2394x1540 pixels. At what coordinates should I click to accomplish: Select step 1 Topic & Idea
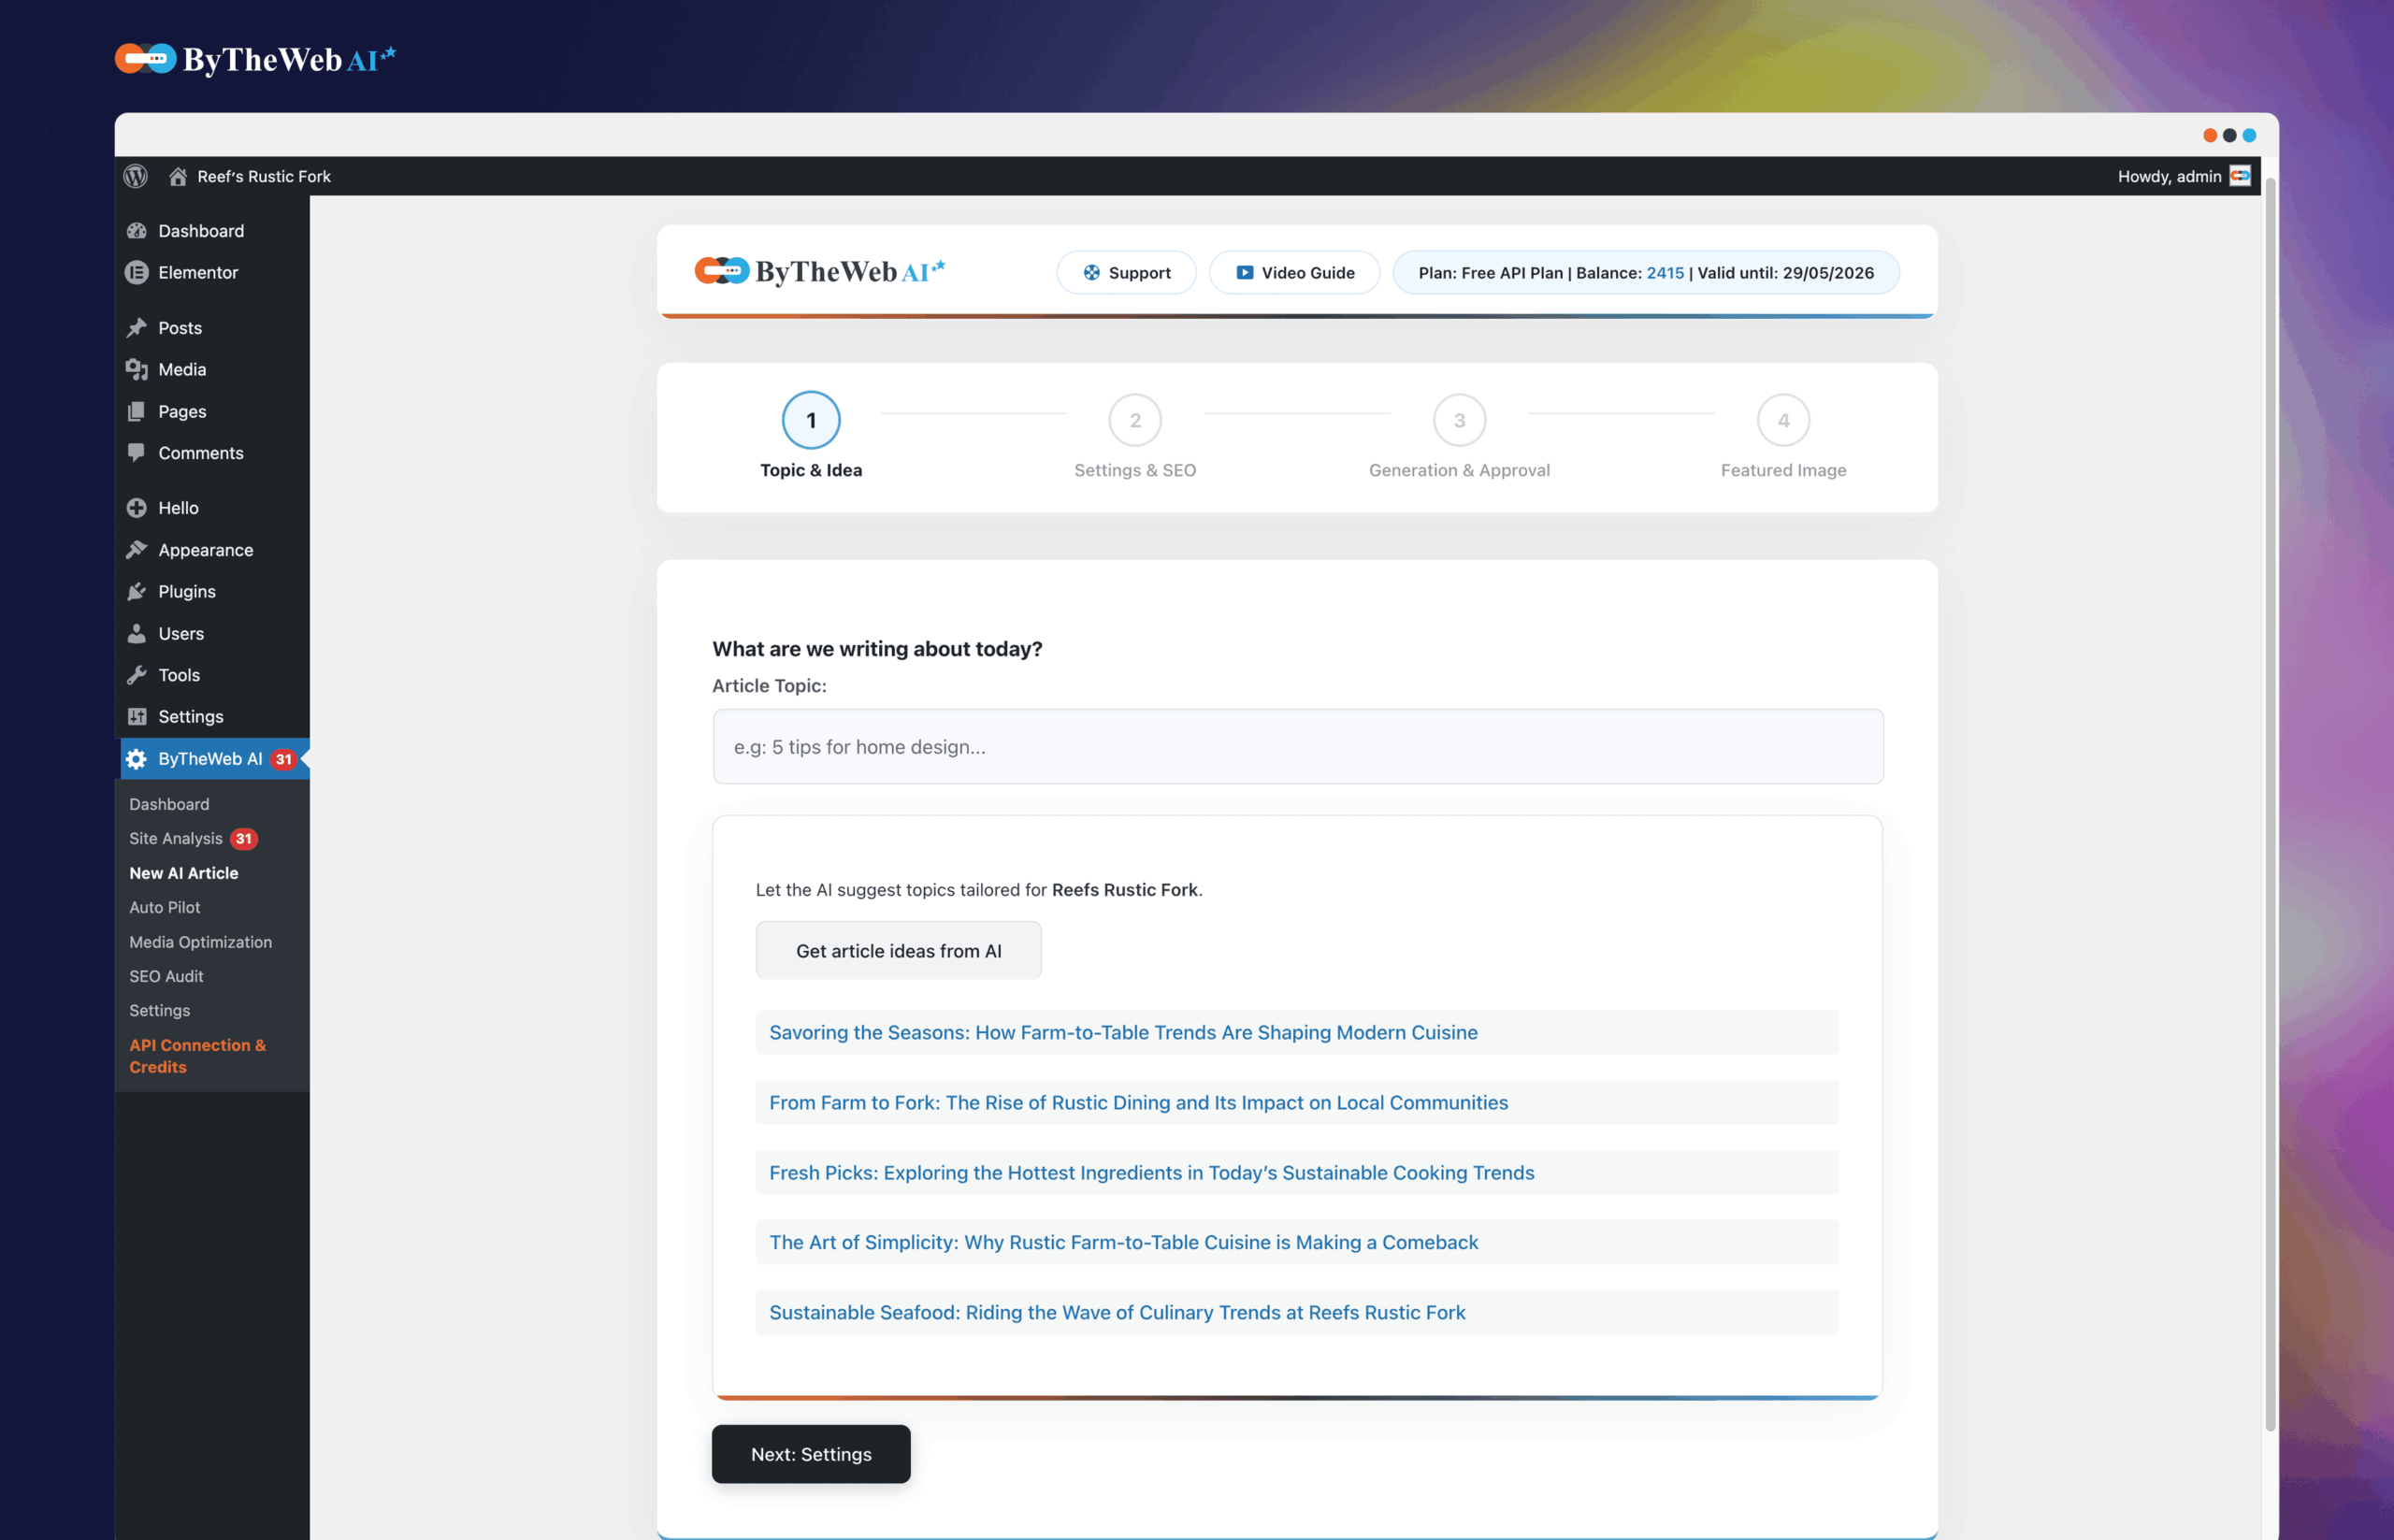tap(811, 435)
